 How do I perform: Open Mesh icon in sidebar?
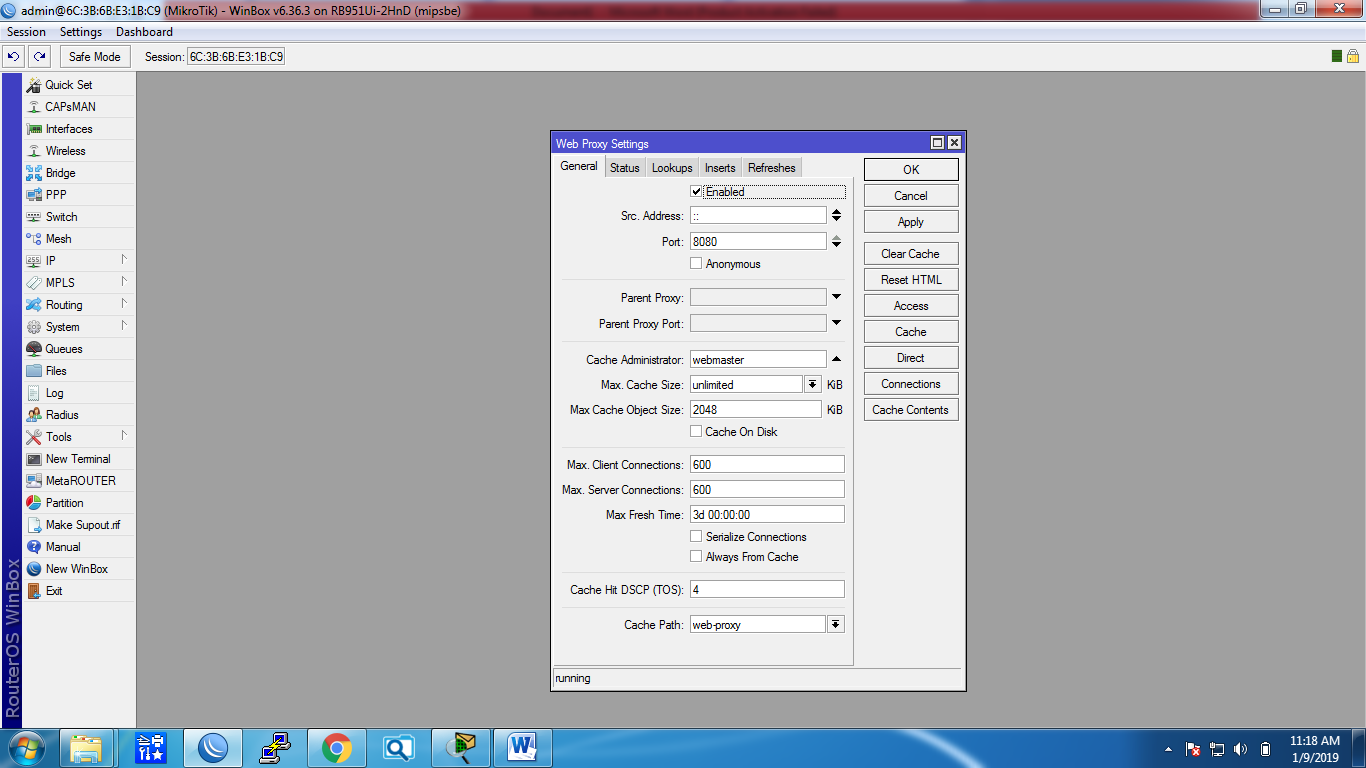[x=34, y=239]
